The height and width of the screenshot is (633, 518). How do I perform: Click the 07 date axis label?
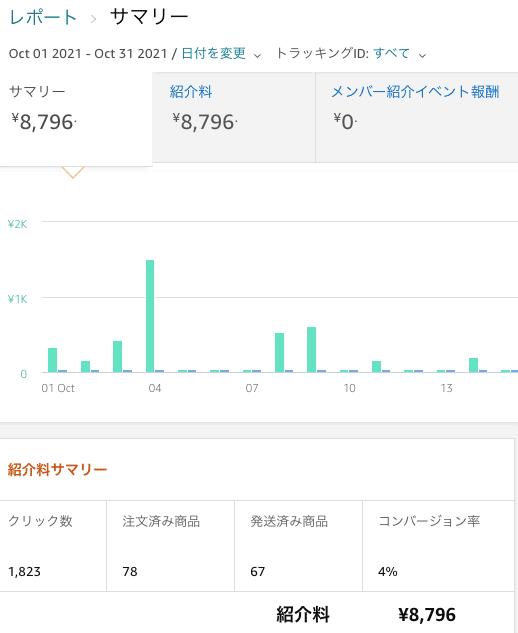252,388
